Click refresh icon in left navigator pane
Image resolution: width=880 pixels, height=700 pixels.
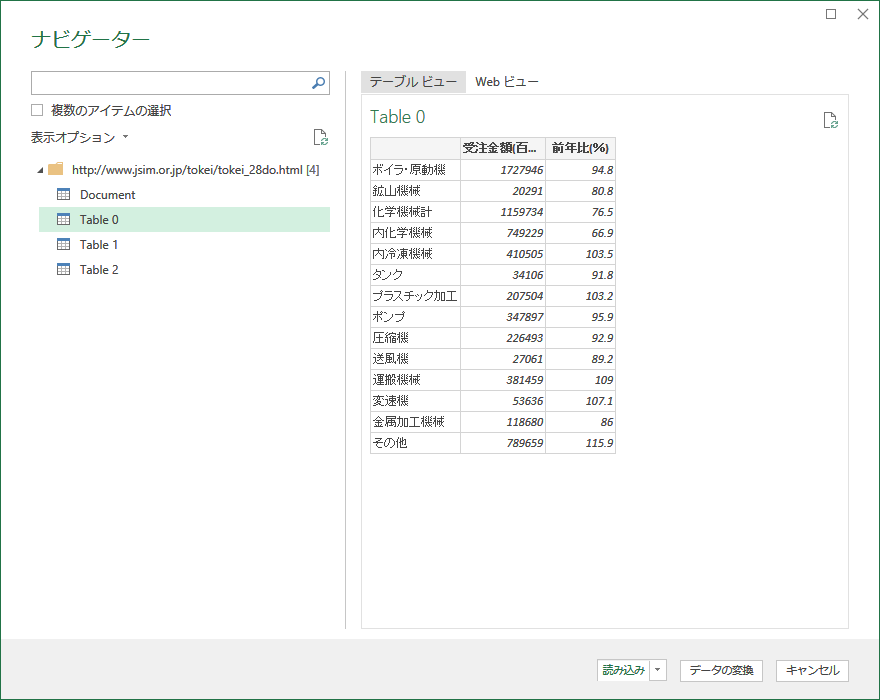(320, 138)
